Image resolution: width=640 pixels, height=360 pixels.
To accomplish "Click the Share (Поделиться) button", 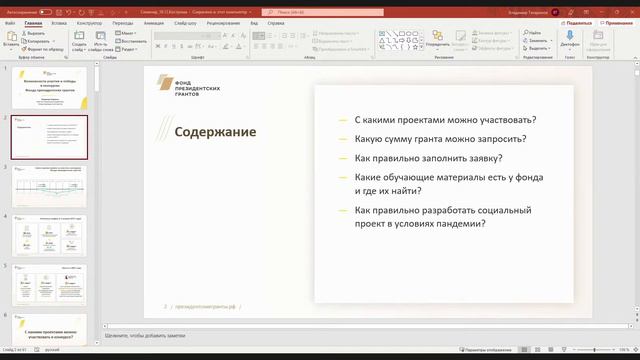I will pos(576,23).
